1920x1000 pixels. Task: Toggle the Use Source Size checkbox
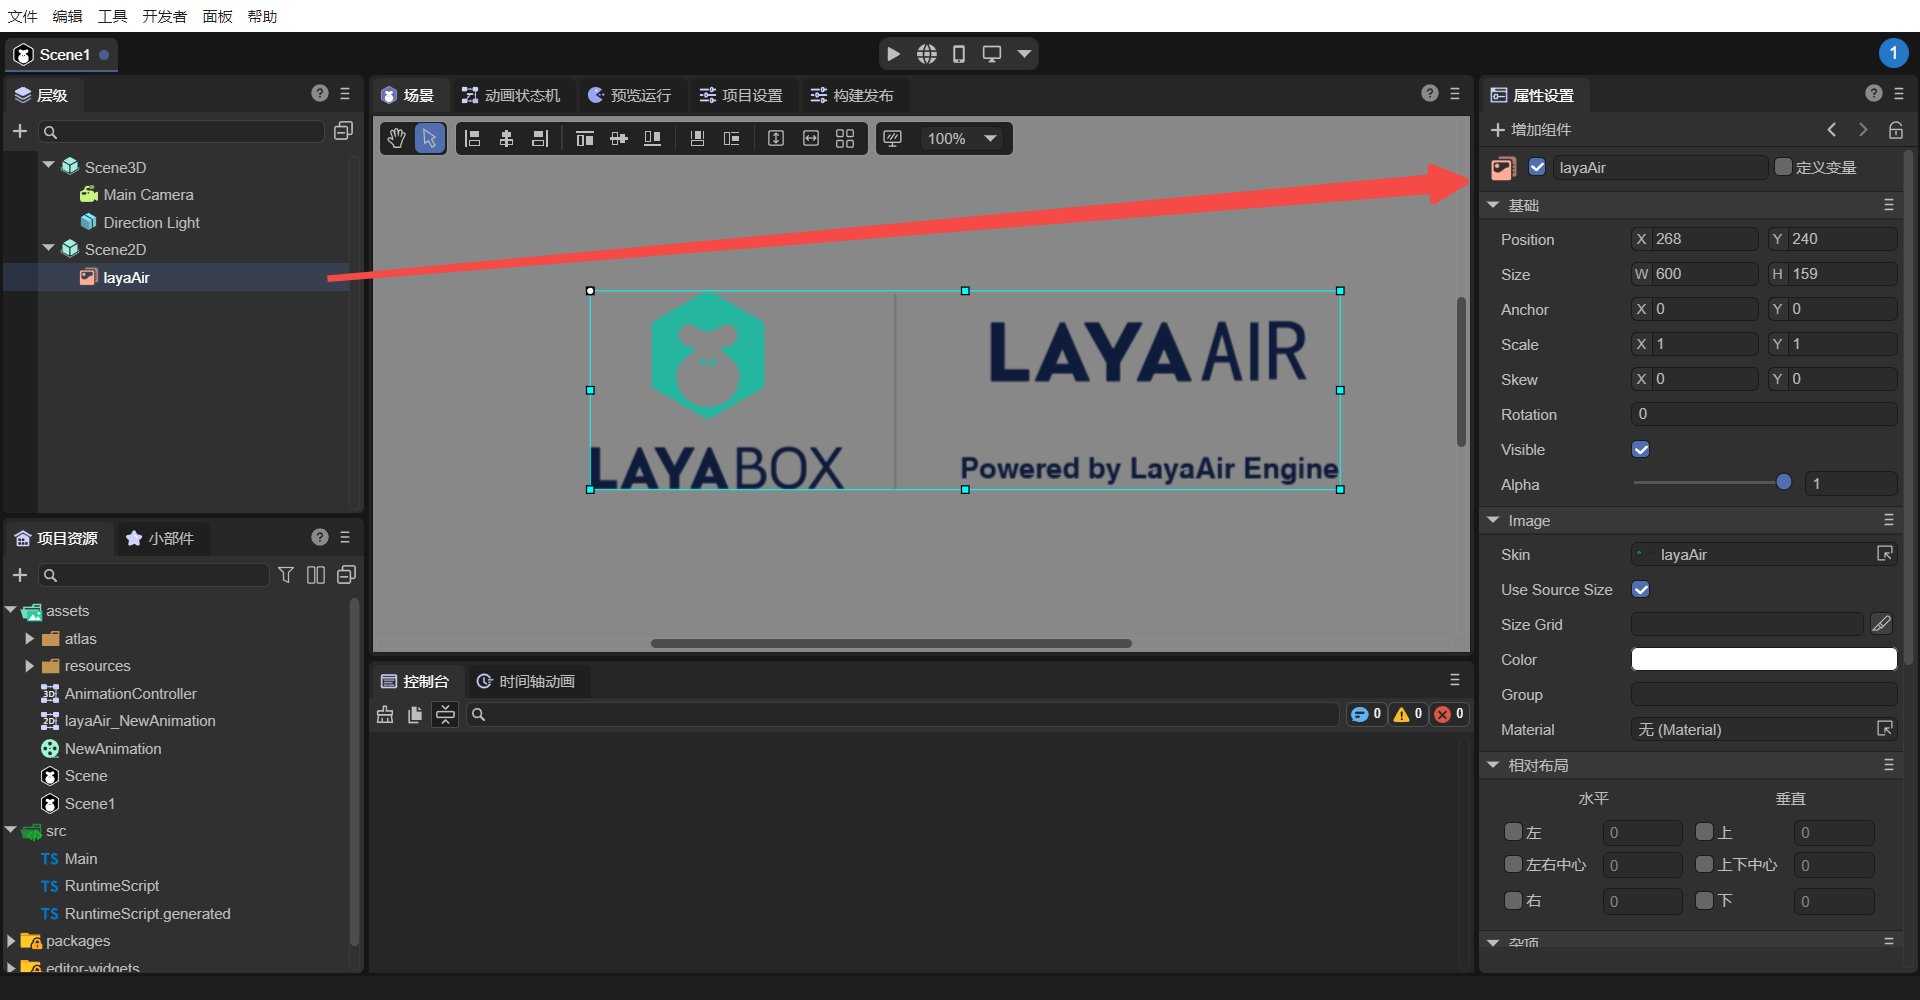point(1641,590)
